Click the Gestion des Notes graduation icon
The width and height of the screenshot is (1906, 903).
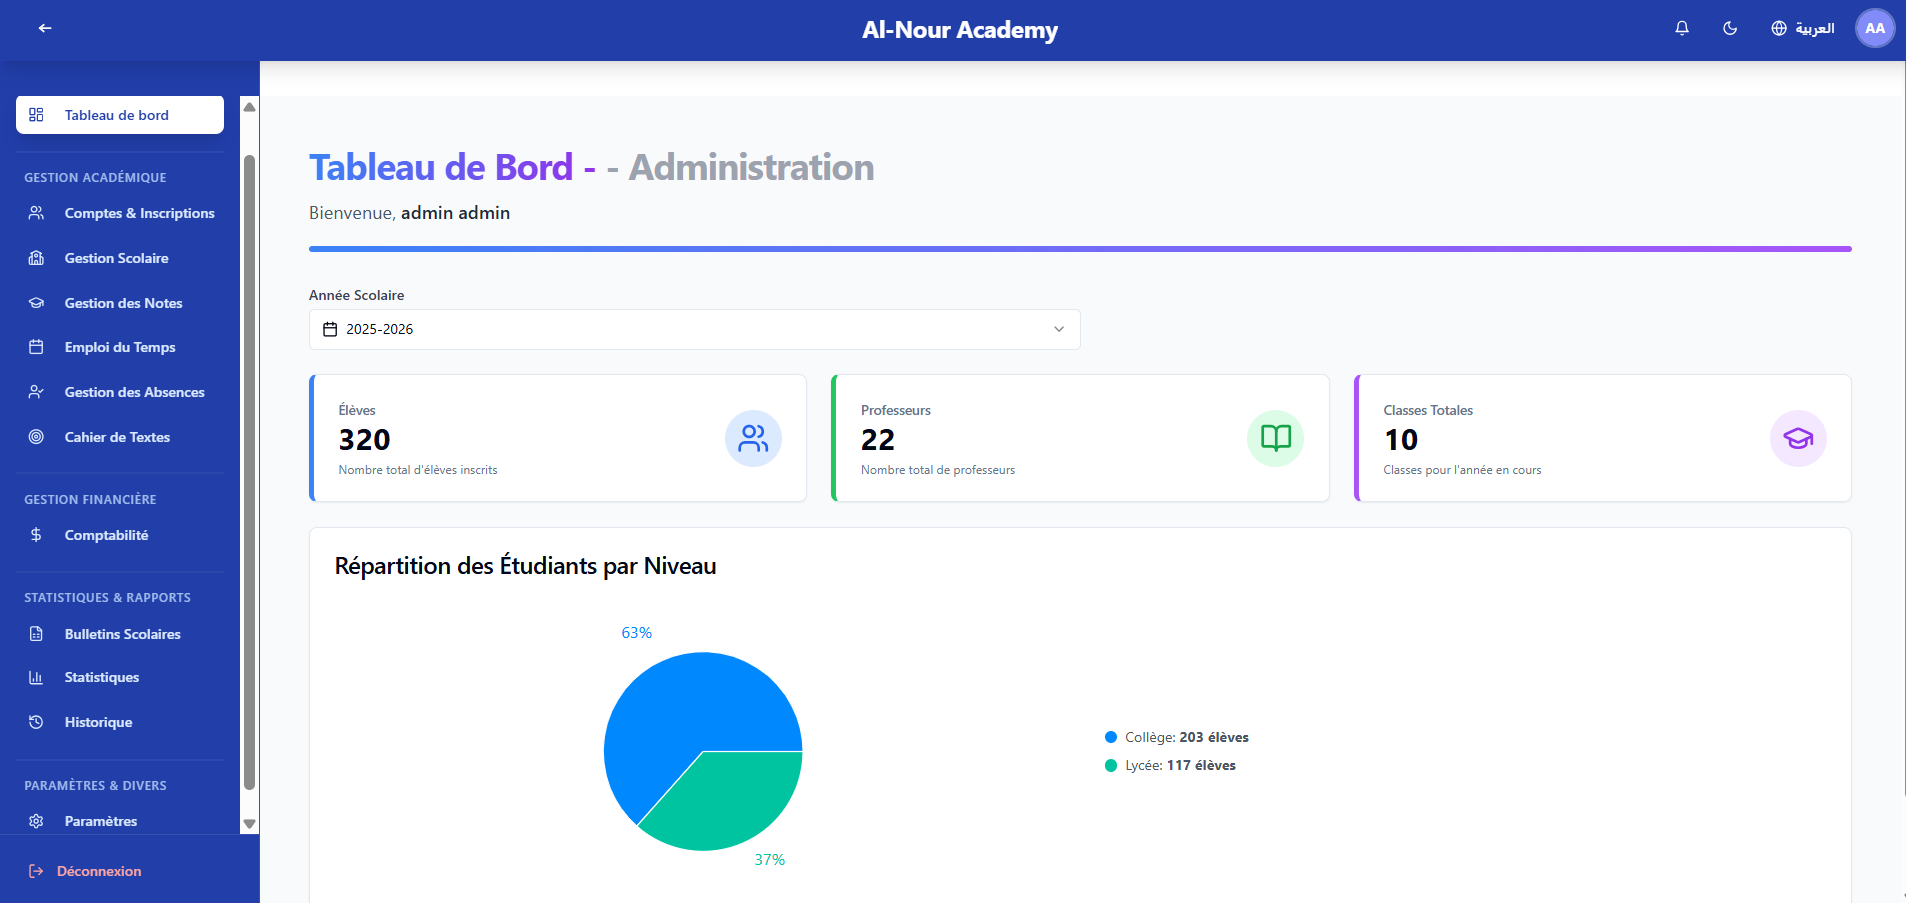36,303
